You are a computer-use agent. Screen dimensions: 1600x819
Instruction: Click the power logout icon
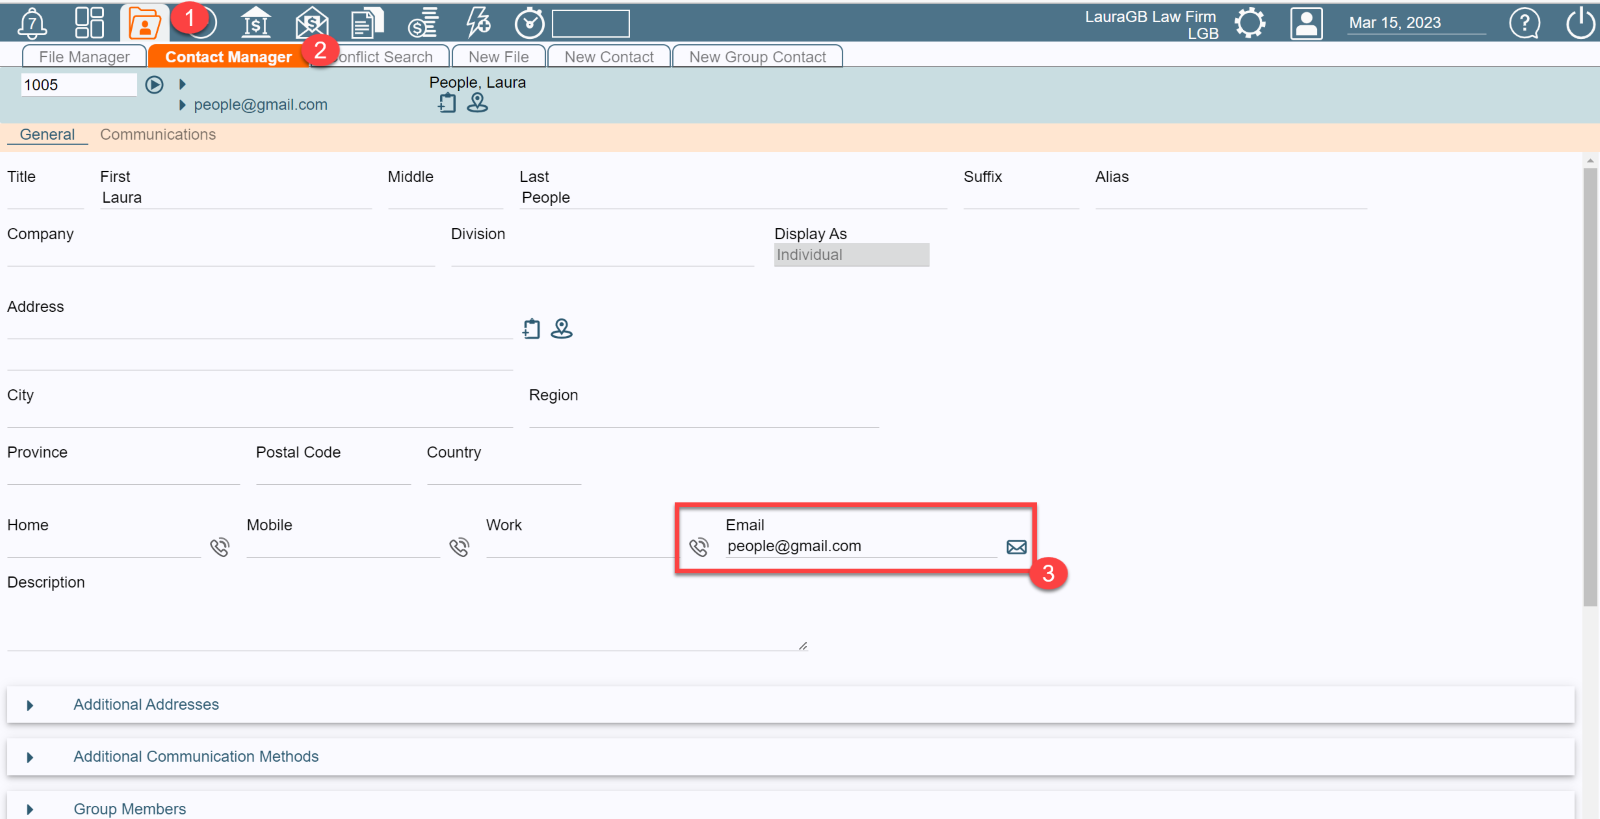pyautogui.click(x=1580, y=22)
